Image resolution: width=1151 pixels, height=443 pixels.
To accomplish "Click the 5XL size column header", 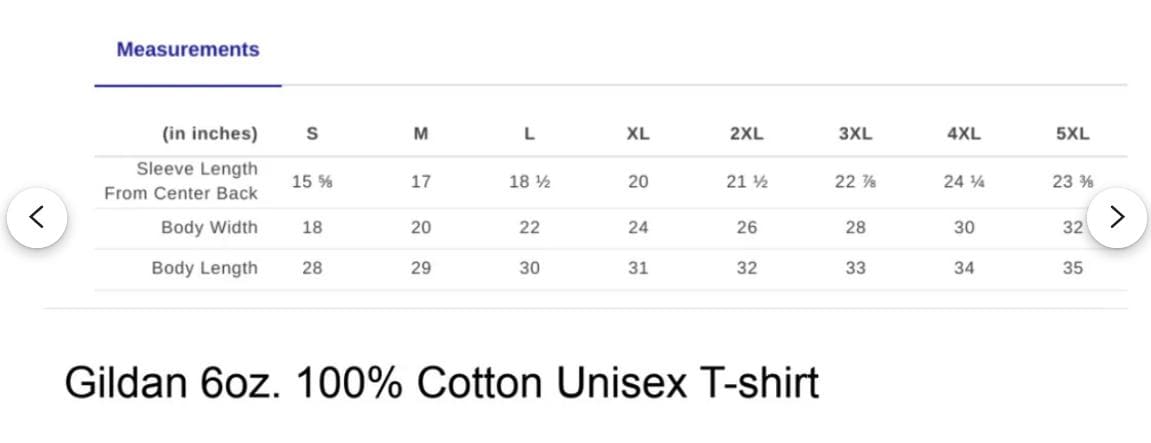I will pos(1072,134).
